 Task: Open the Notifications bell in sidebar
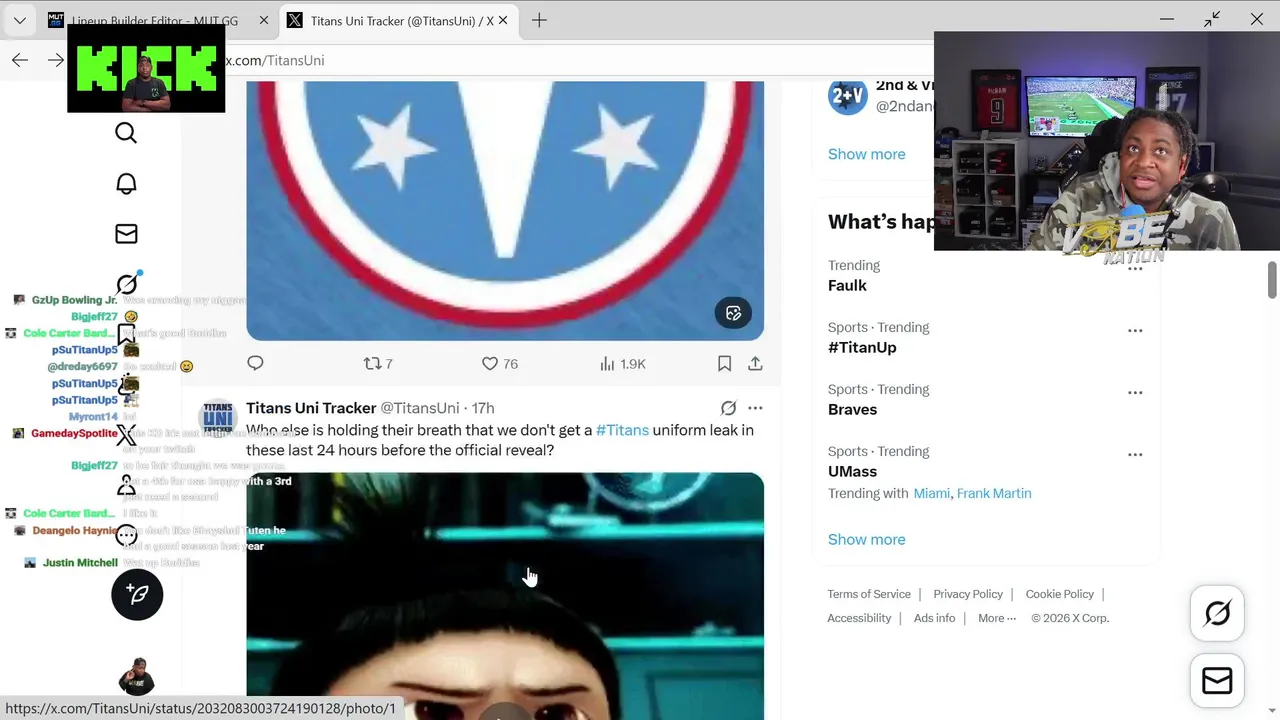coord(126,184)
